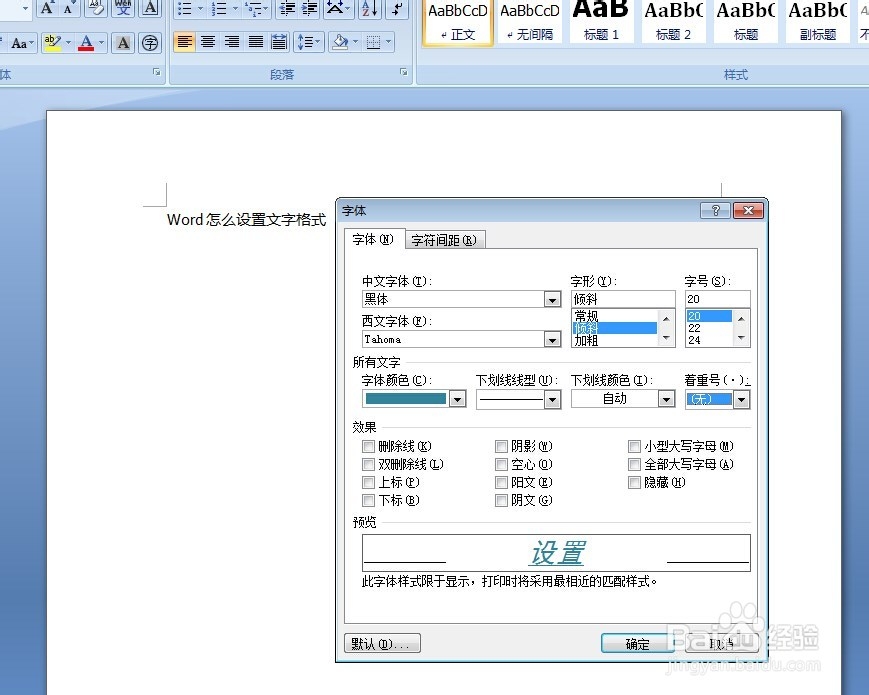This screenshot has width=869, height=695.
Task: Click the Multilevel List icon
Action: (x=253, y=8)
